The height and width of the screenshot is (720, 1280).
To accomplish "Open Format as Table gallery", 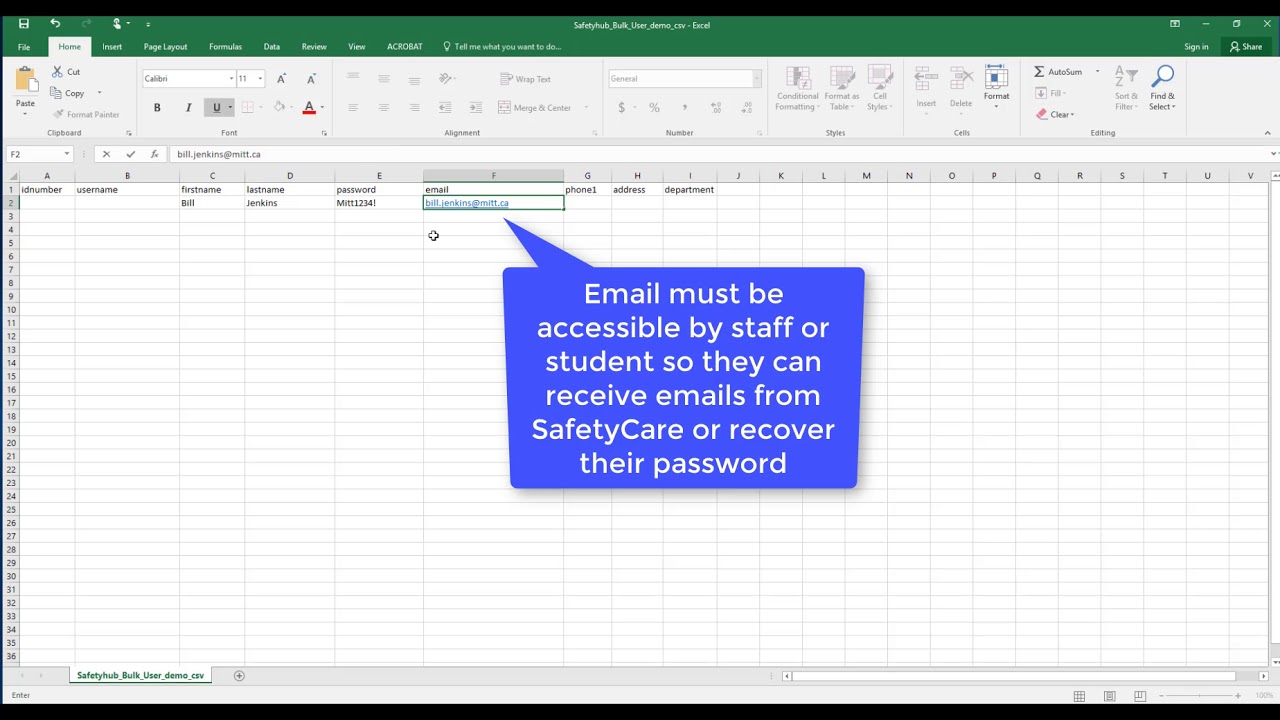I will pos(842,89).
